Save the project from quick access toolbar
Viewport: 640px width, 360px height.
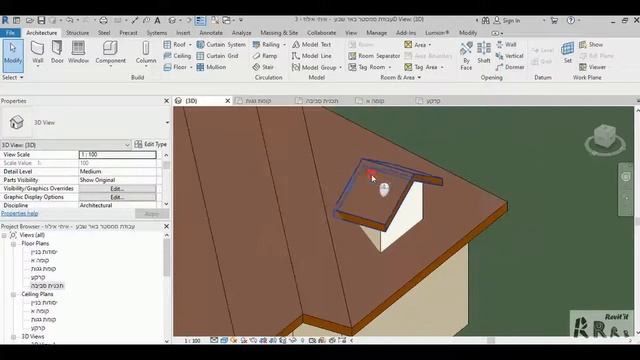(x=41, y=20)
